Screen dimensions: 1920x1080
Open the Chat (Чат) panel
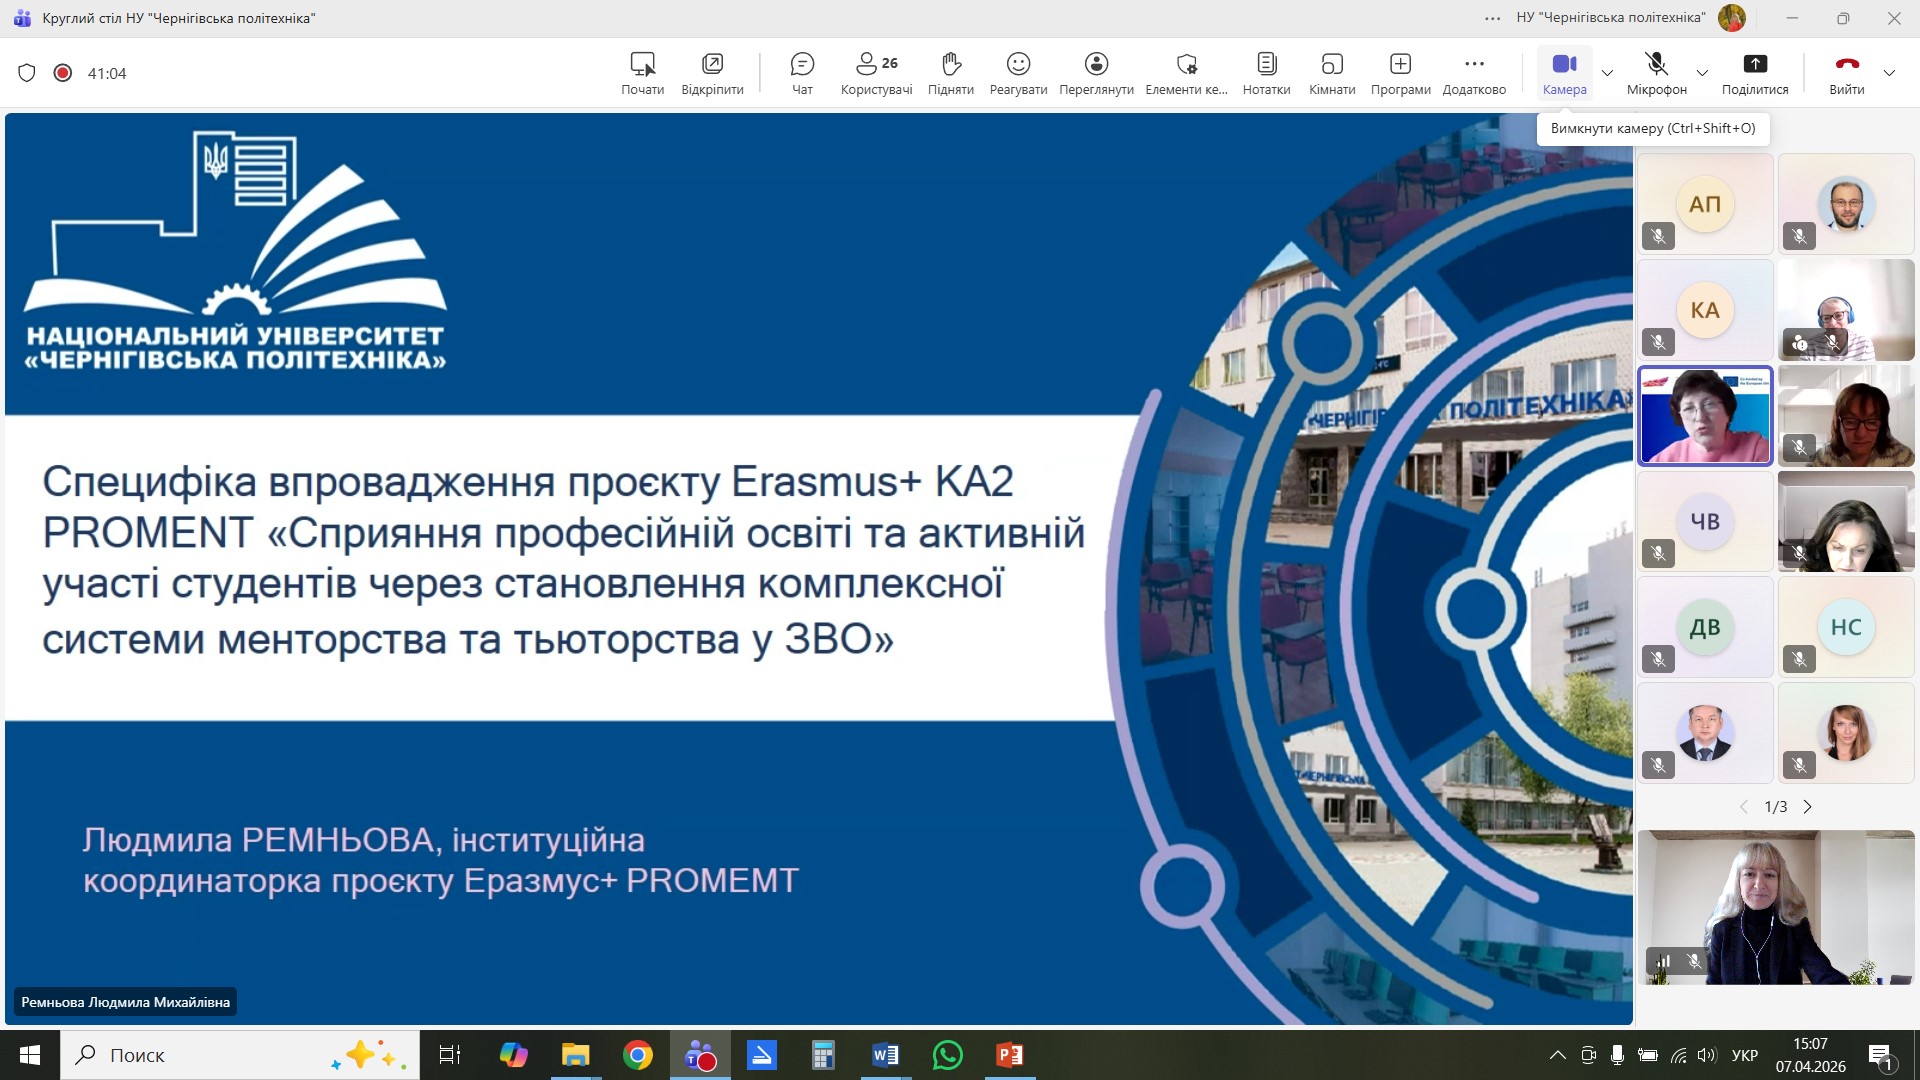(802, 72)
